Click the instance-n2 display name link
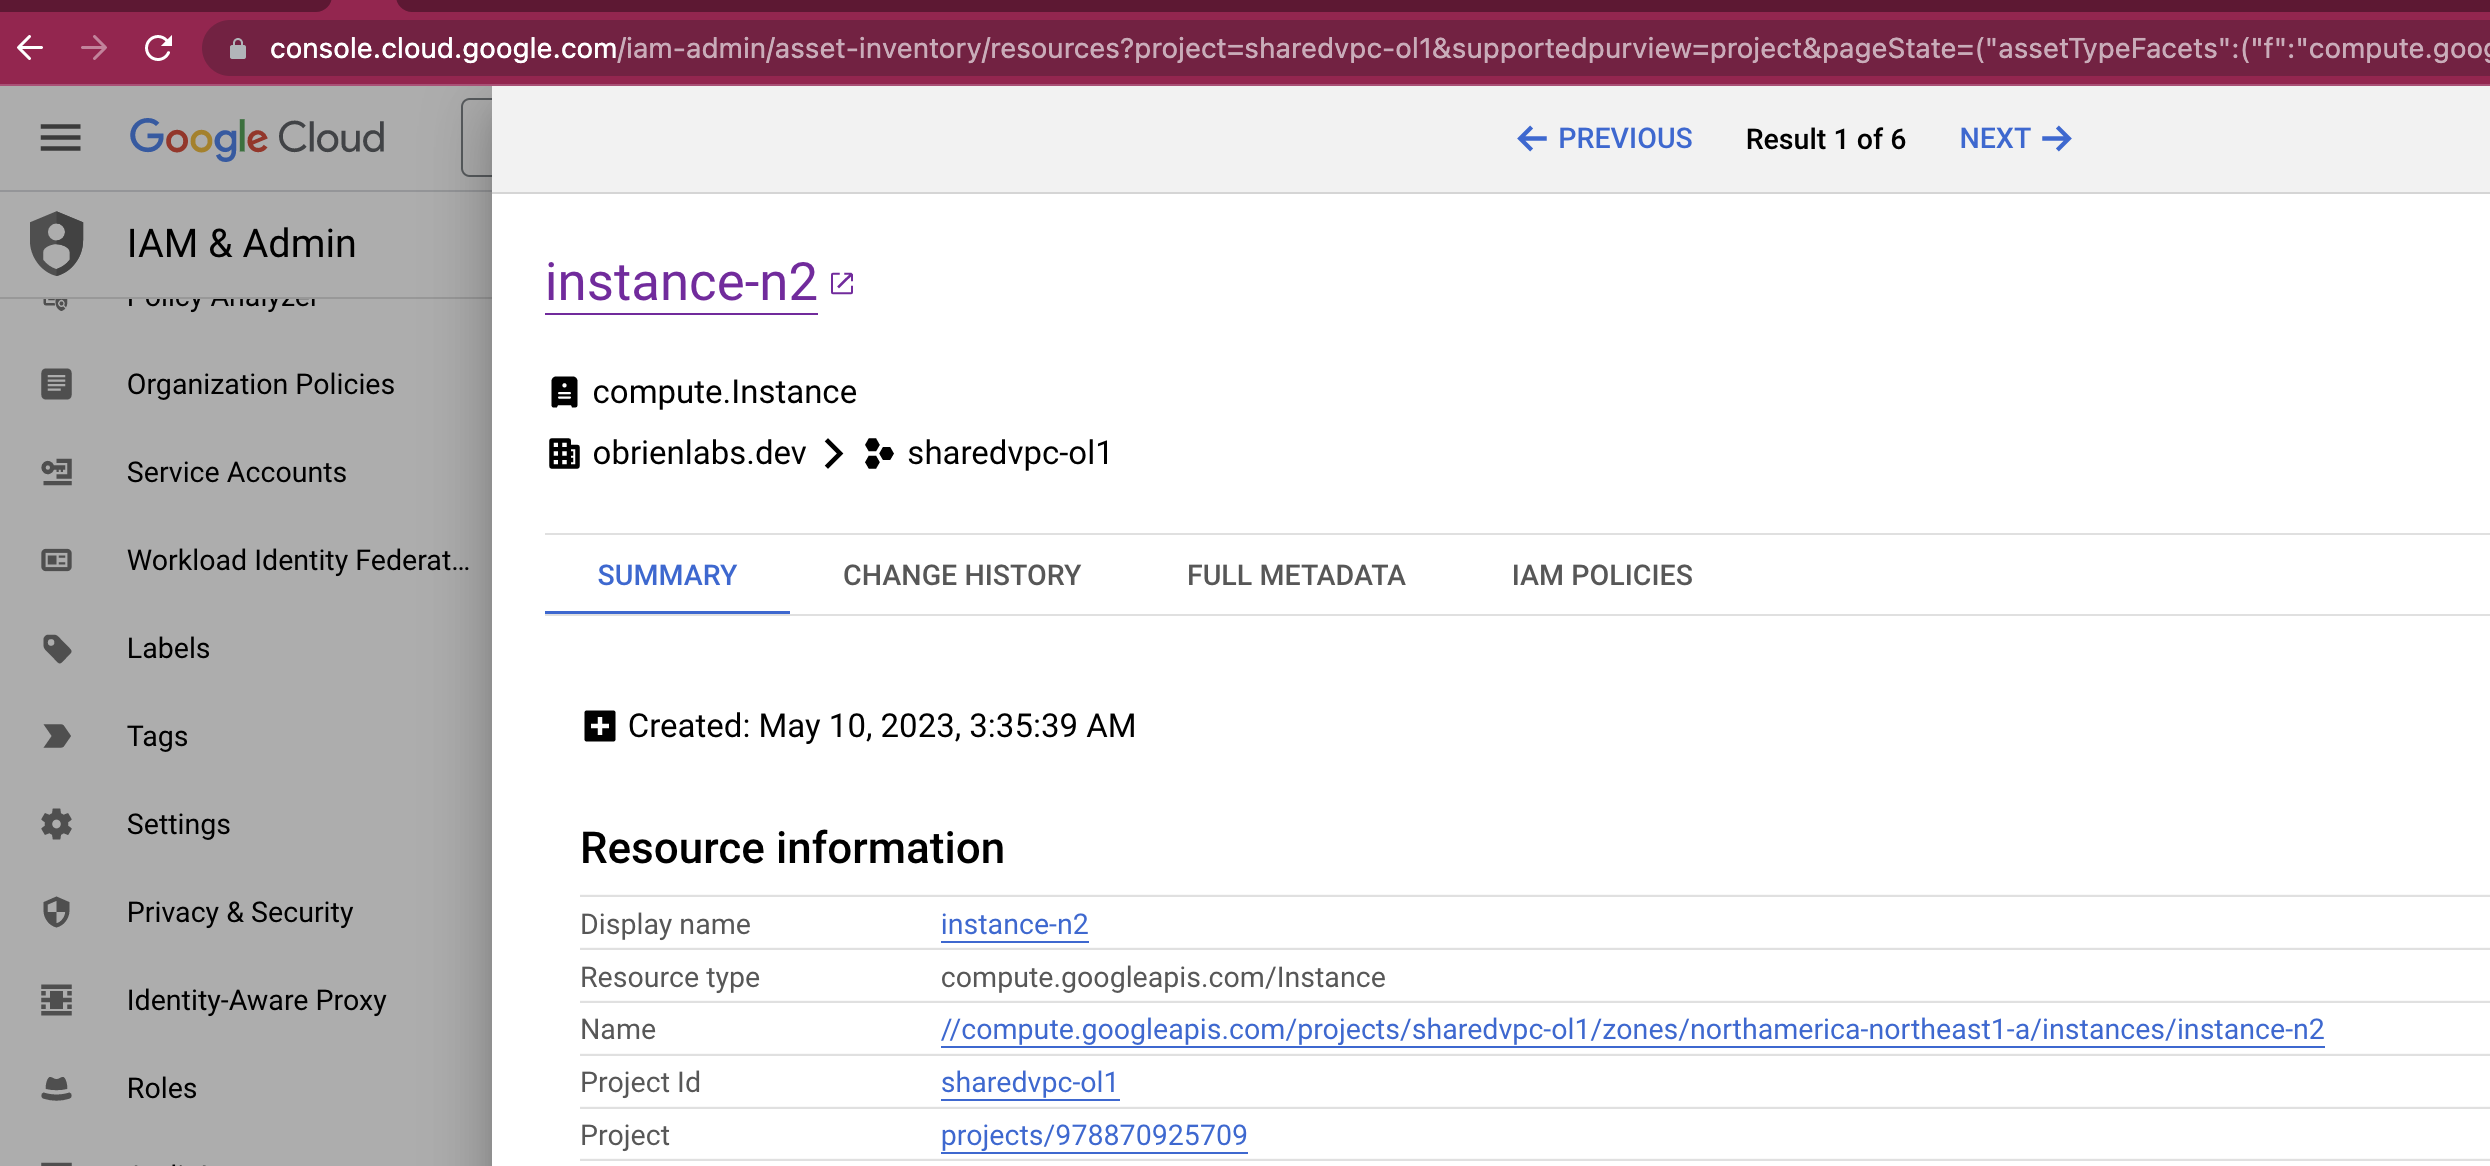Image resolution: width=2490 pixels, height=1166 pixels. pos(1014,924)
